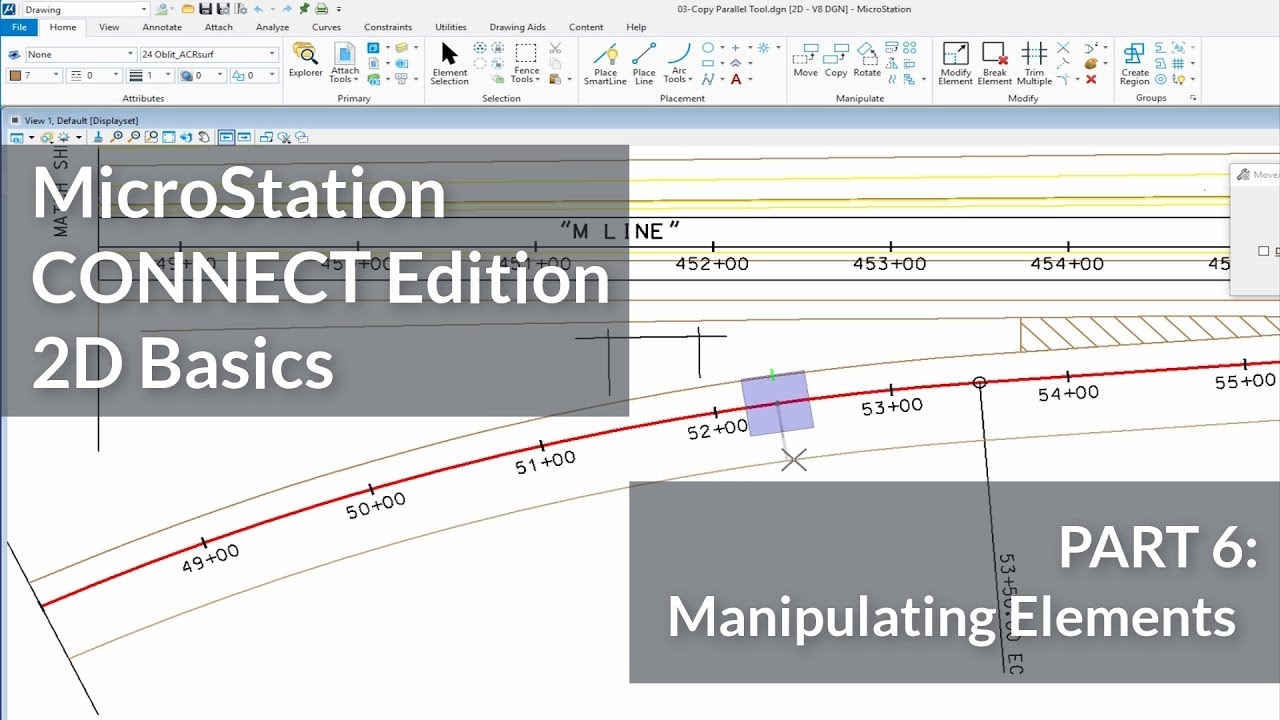Image resolution: width=1280 pixels, height=720 pixels.
Task: Click the Print icon in quick access toolbar
Action: [321, 9]
